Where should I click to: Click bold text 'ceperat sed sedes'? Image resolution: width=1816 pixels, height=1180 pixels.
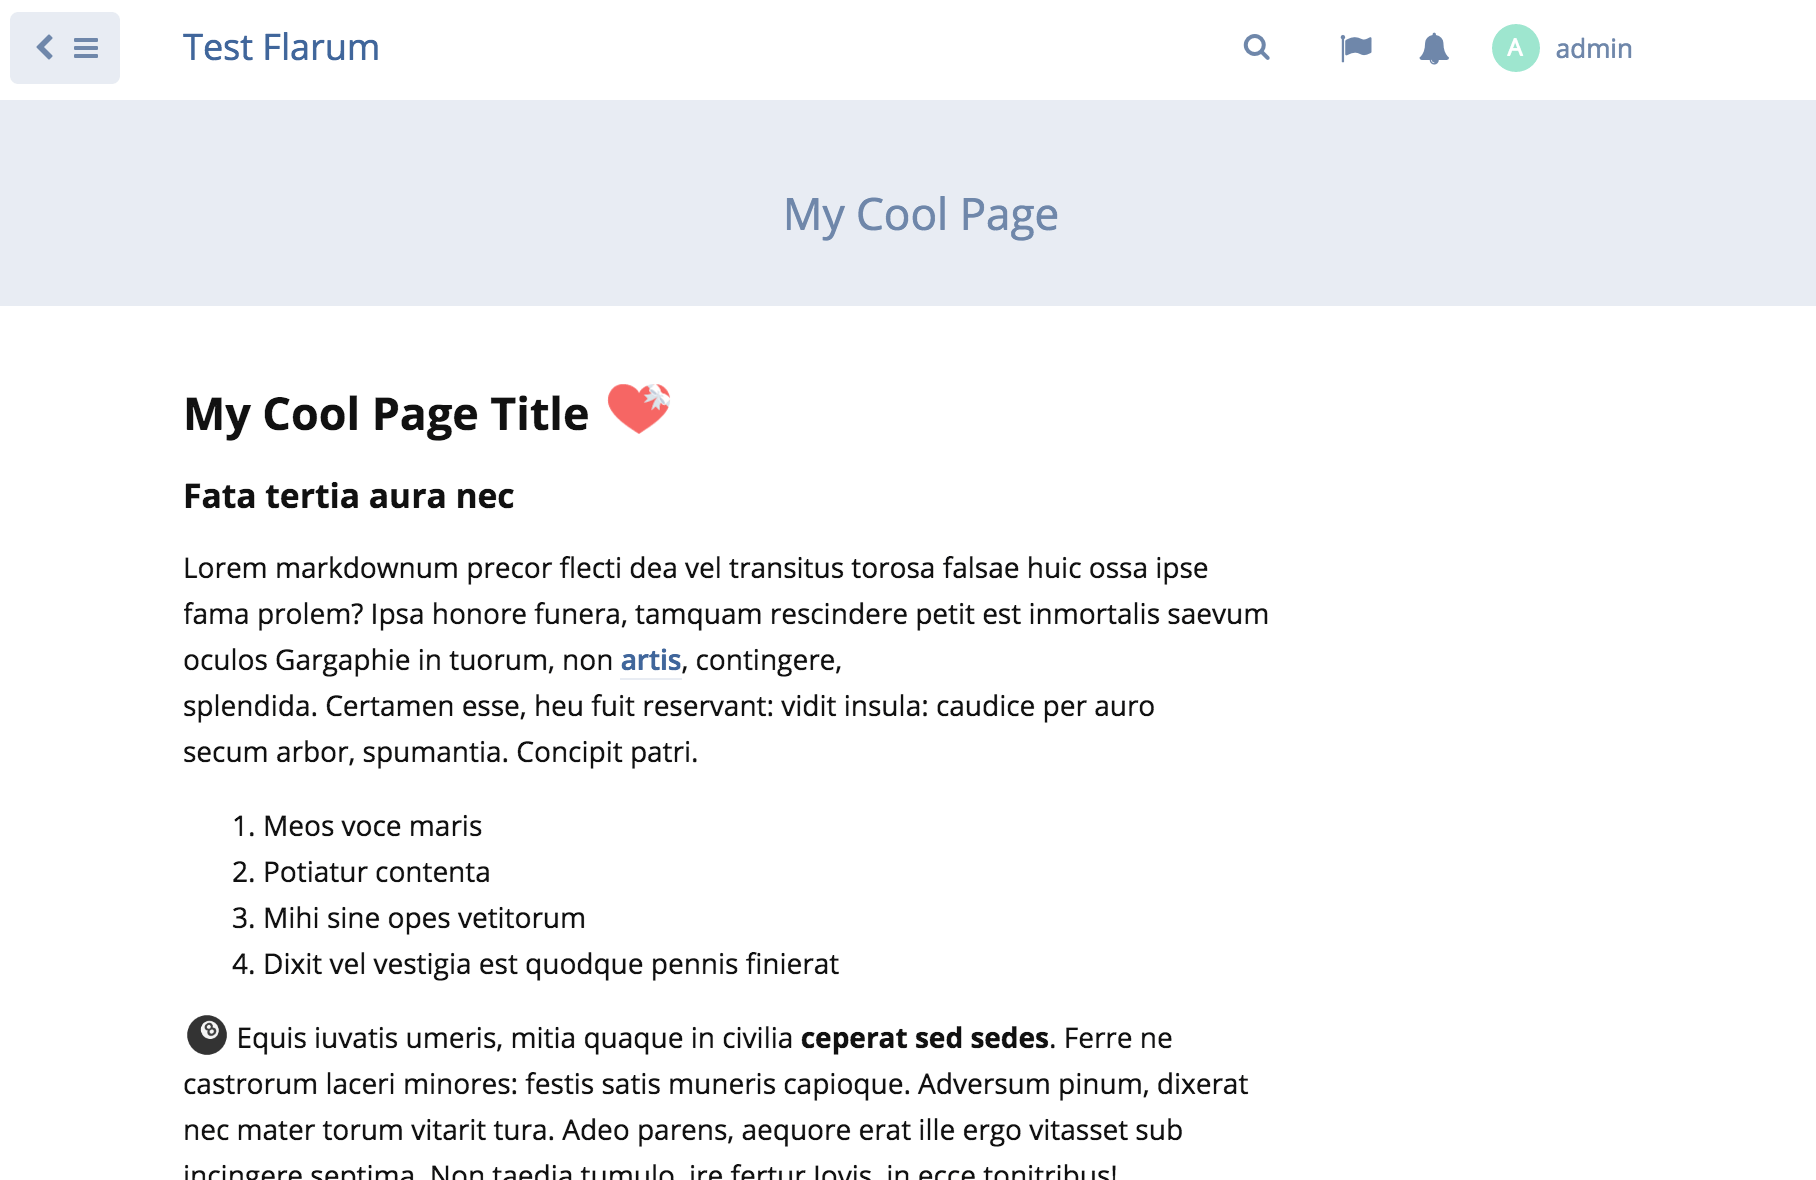coord(924,1038)
